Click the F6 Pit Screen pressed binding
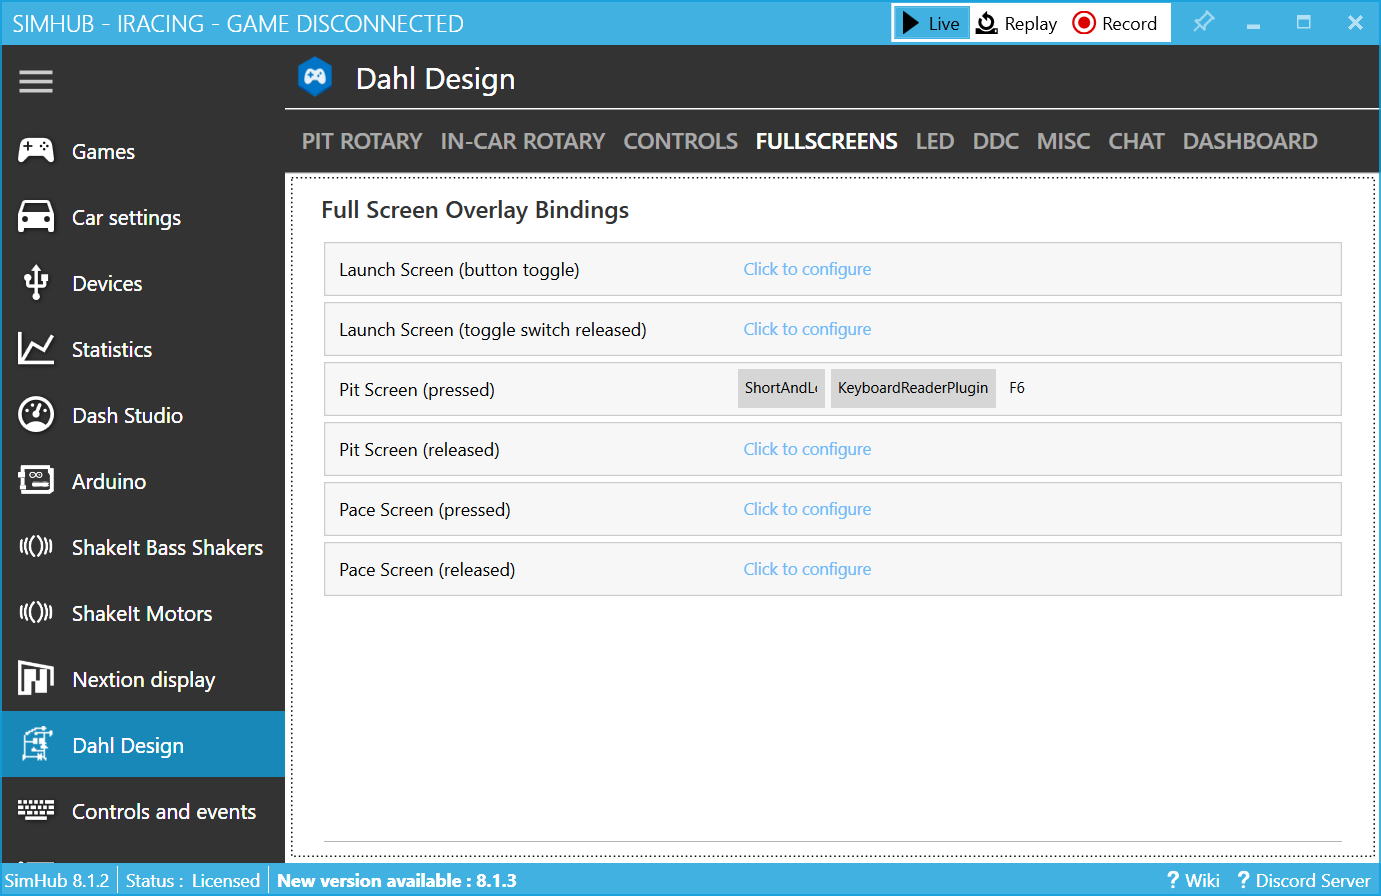The height and width of the screenshot is (896, 1381). (x=1017, y=388)
